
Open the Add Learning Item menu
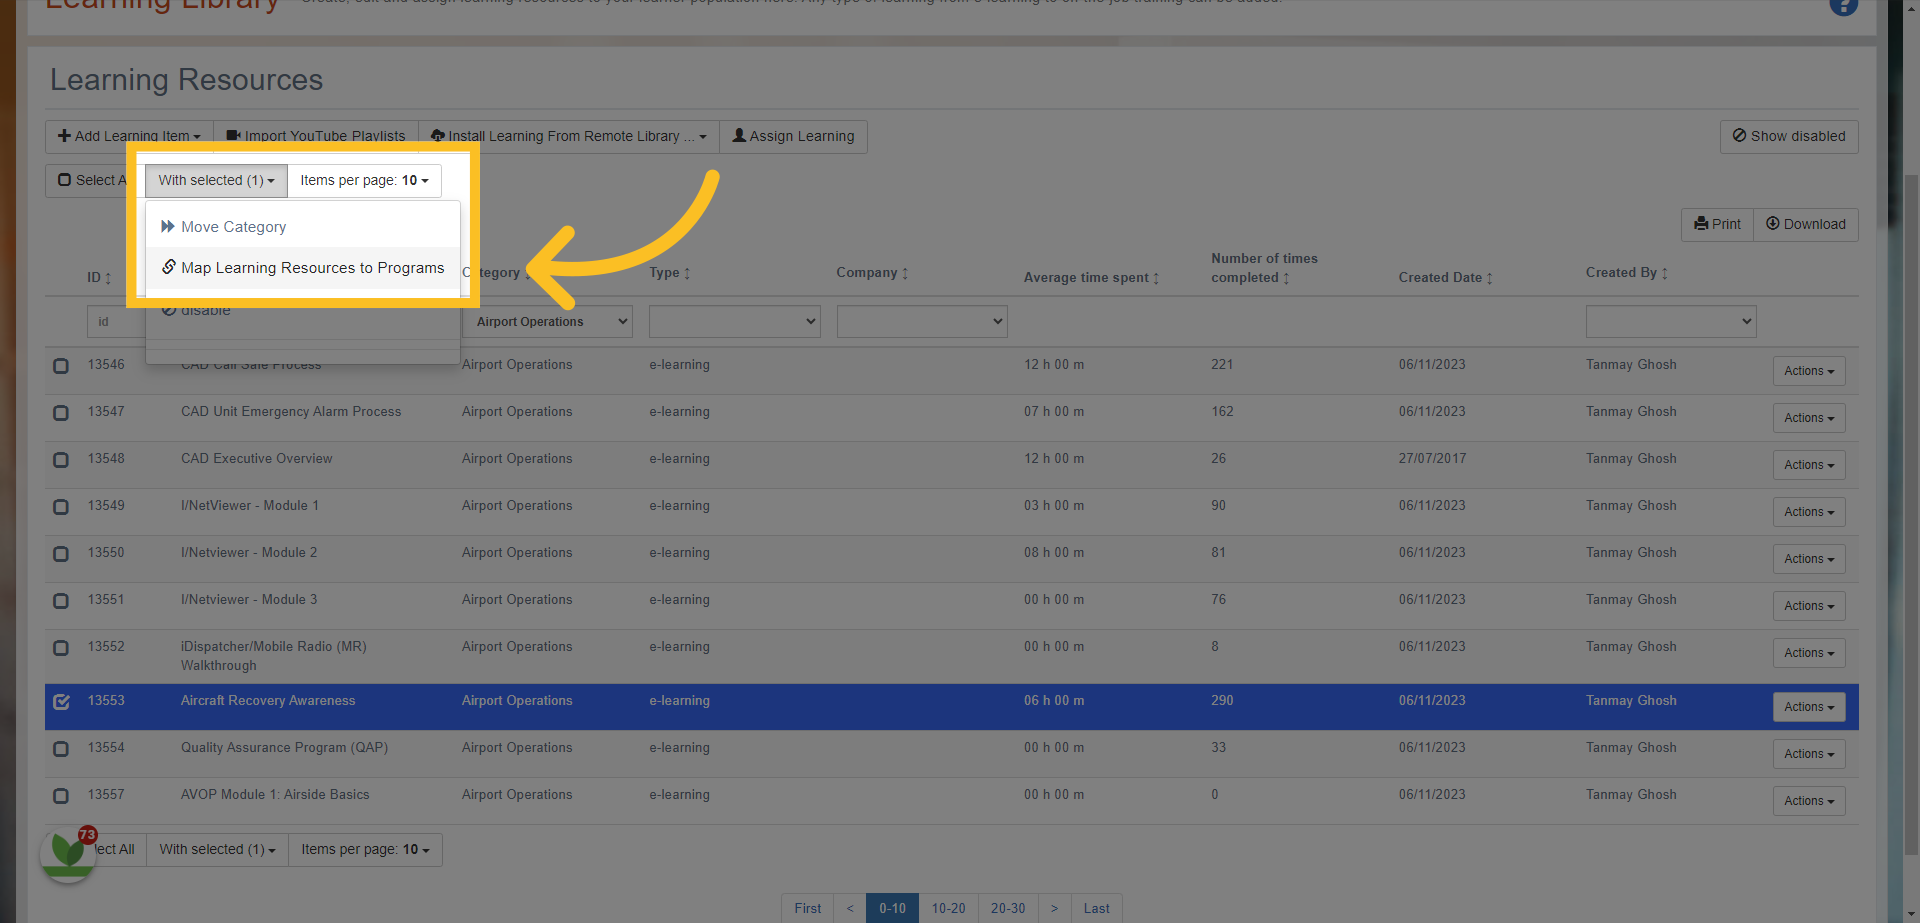pos(129,136)
